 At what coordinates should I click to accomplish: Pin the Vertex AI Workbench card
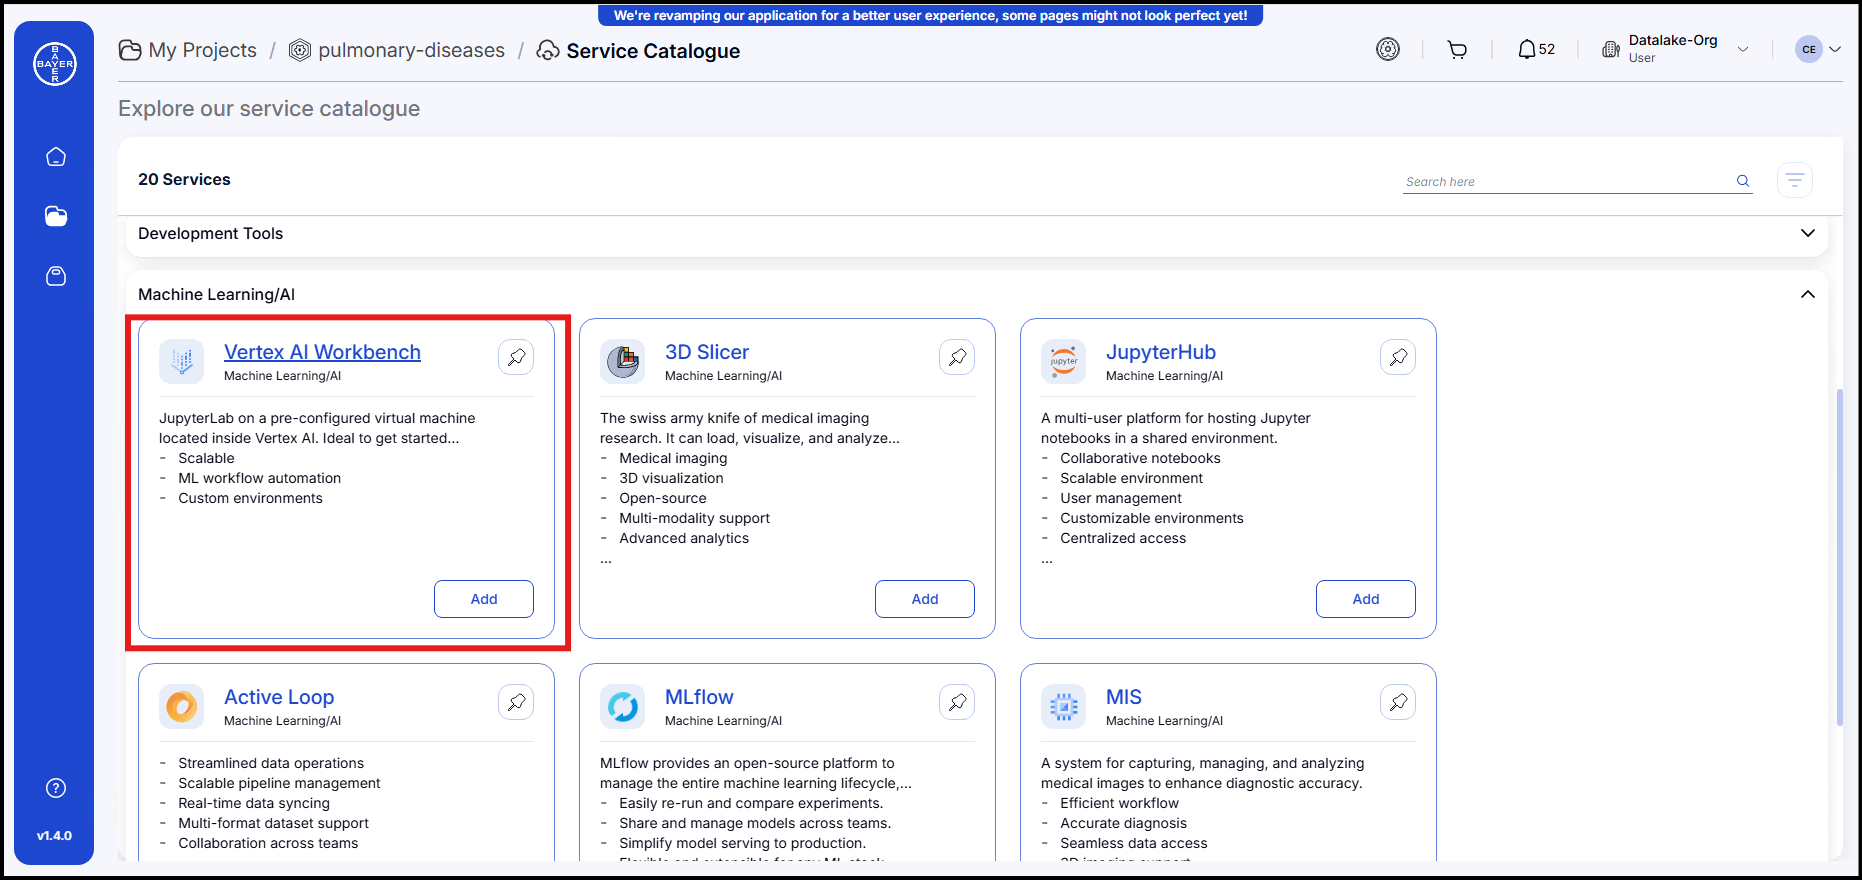coord(516,357)
